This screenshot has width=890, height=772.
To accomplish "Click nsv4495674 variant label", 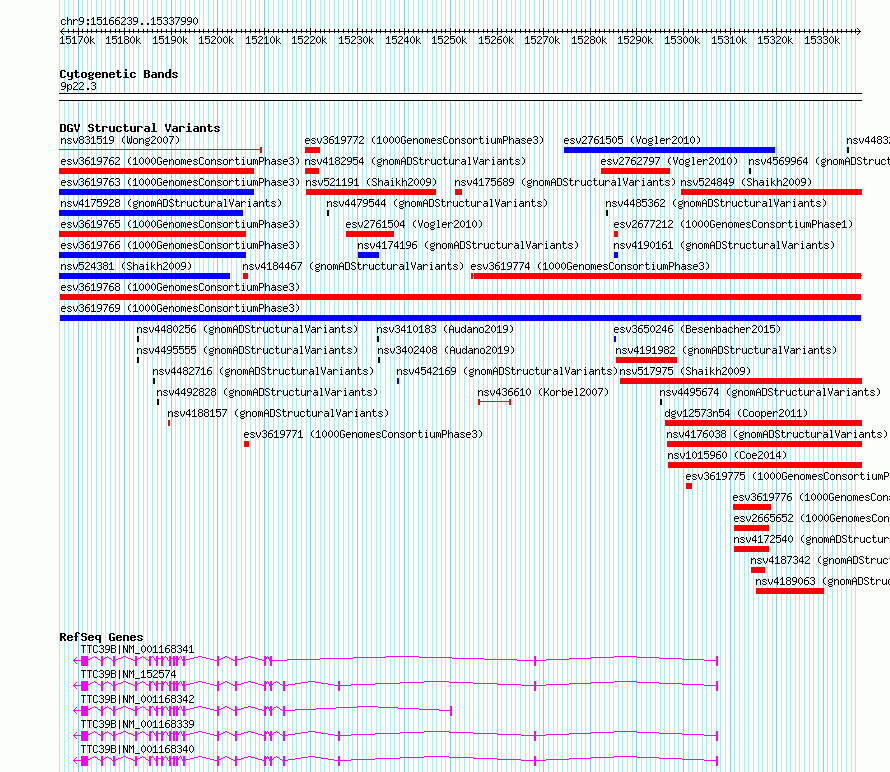I will coord(770,392).
